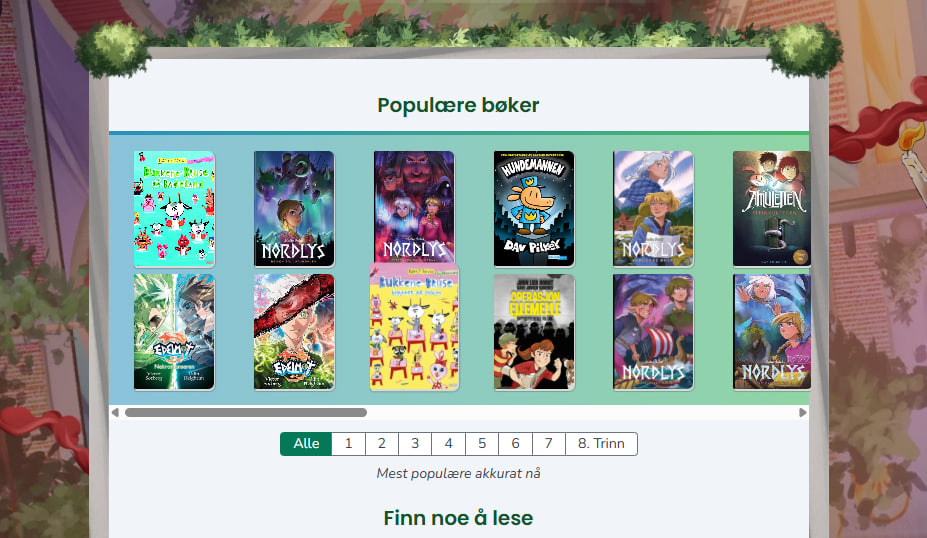The height and width of the screenshot is (538, 927).
Task: Filter books by grade 7
Action: click(549, 444)
